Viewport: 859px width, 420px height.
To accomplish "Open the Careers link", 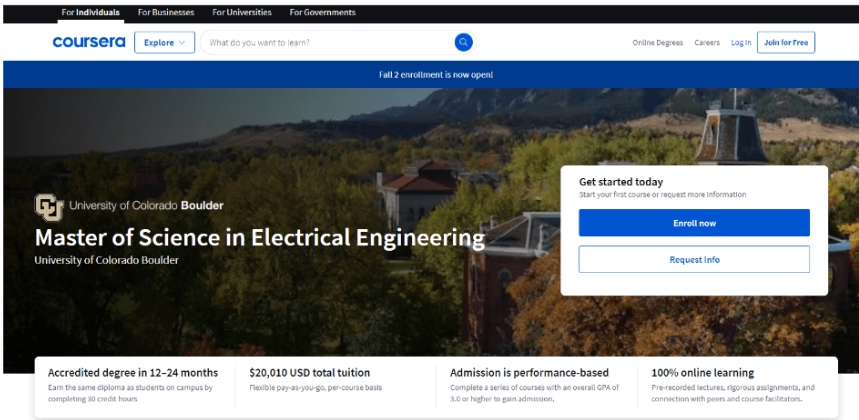I will 707,43.
